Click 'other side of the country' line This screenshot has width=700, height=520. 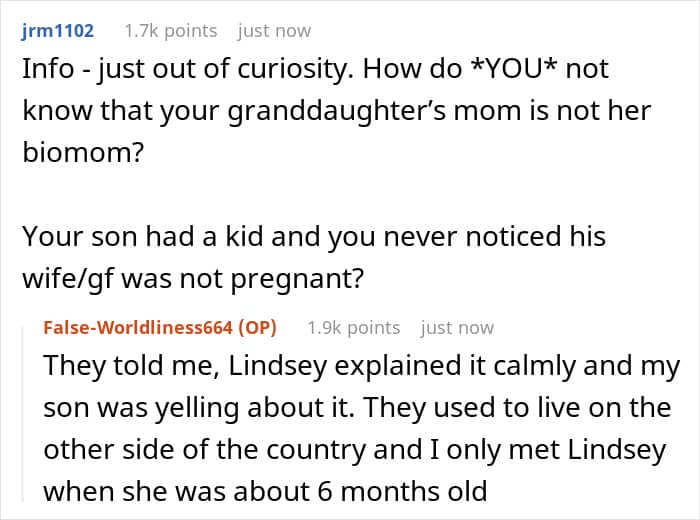(355, 449)
